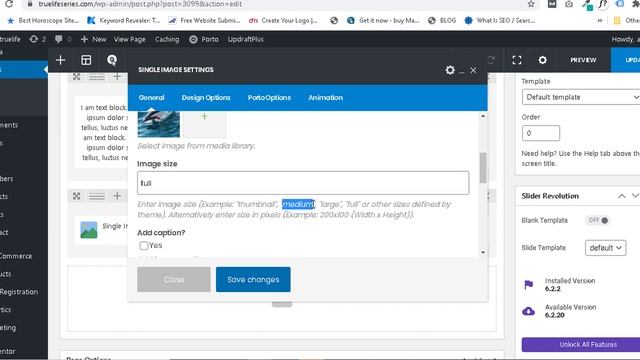The width and height of the screenshot is (640, 360).
Task: Click the Add Element plus icon in builder toolbar
Action: point(60,60)
